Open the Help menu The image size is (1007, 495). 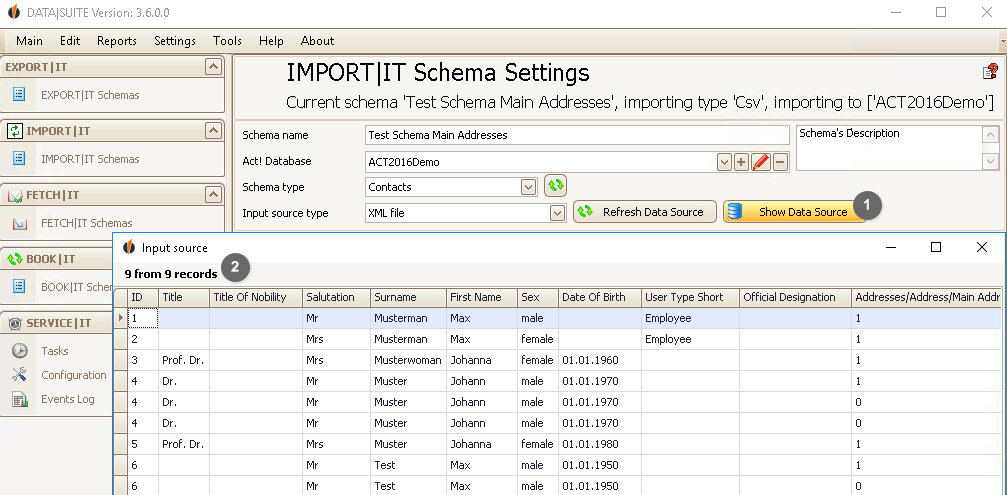pos(271,40)
